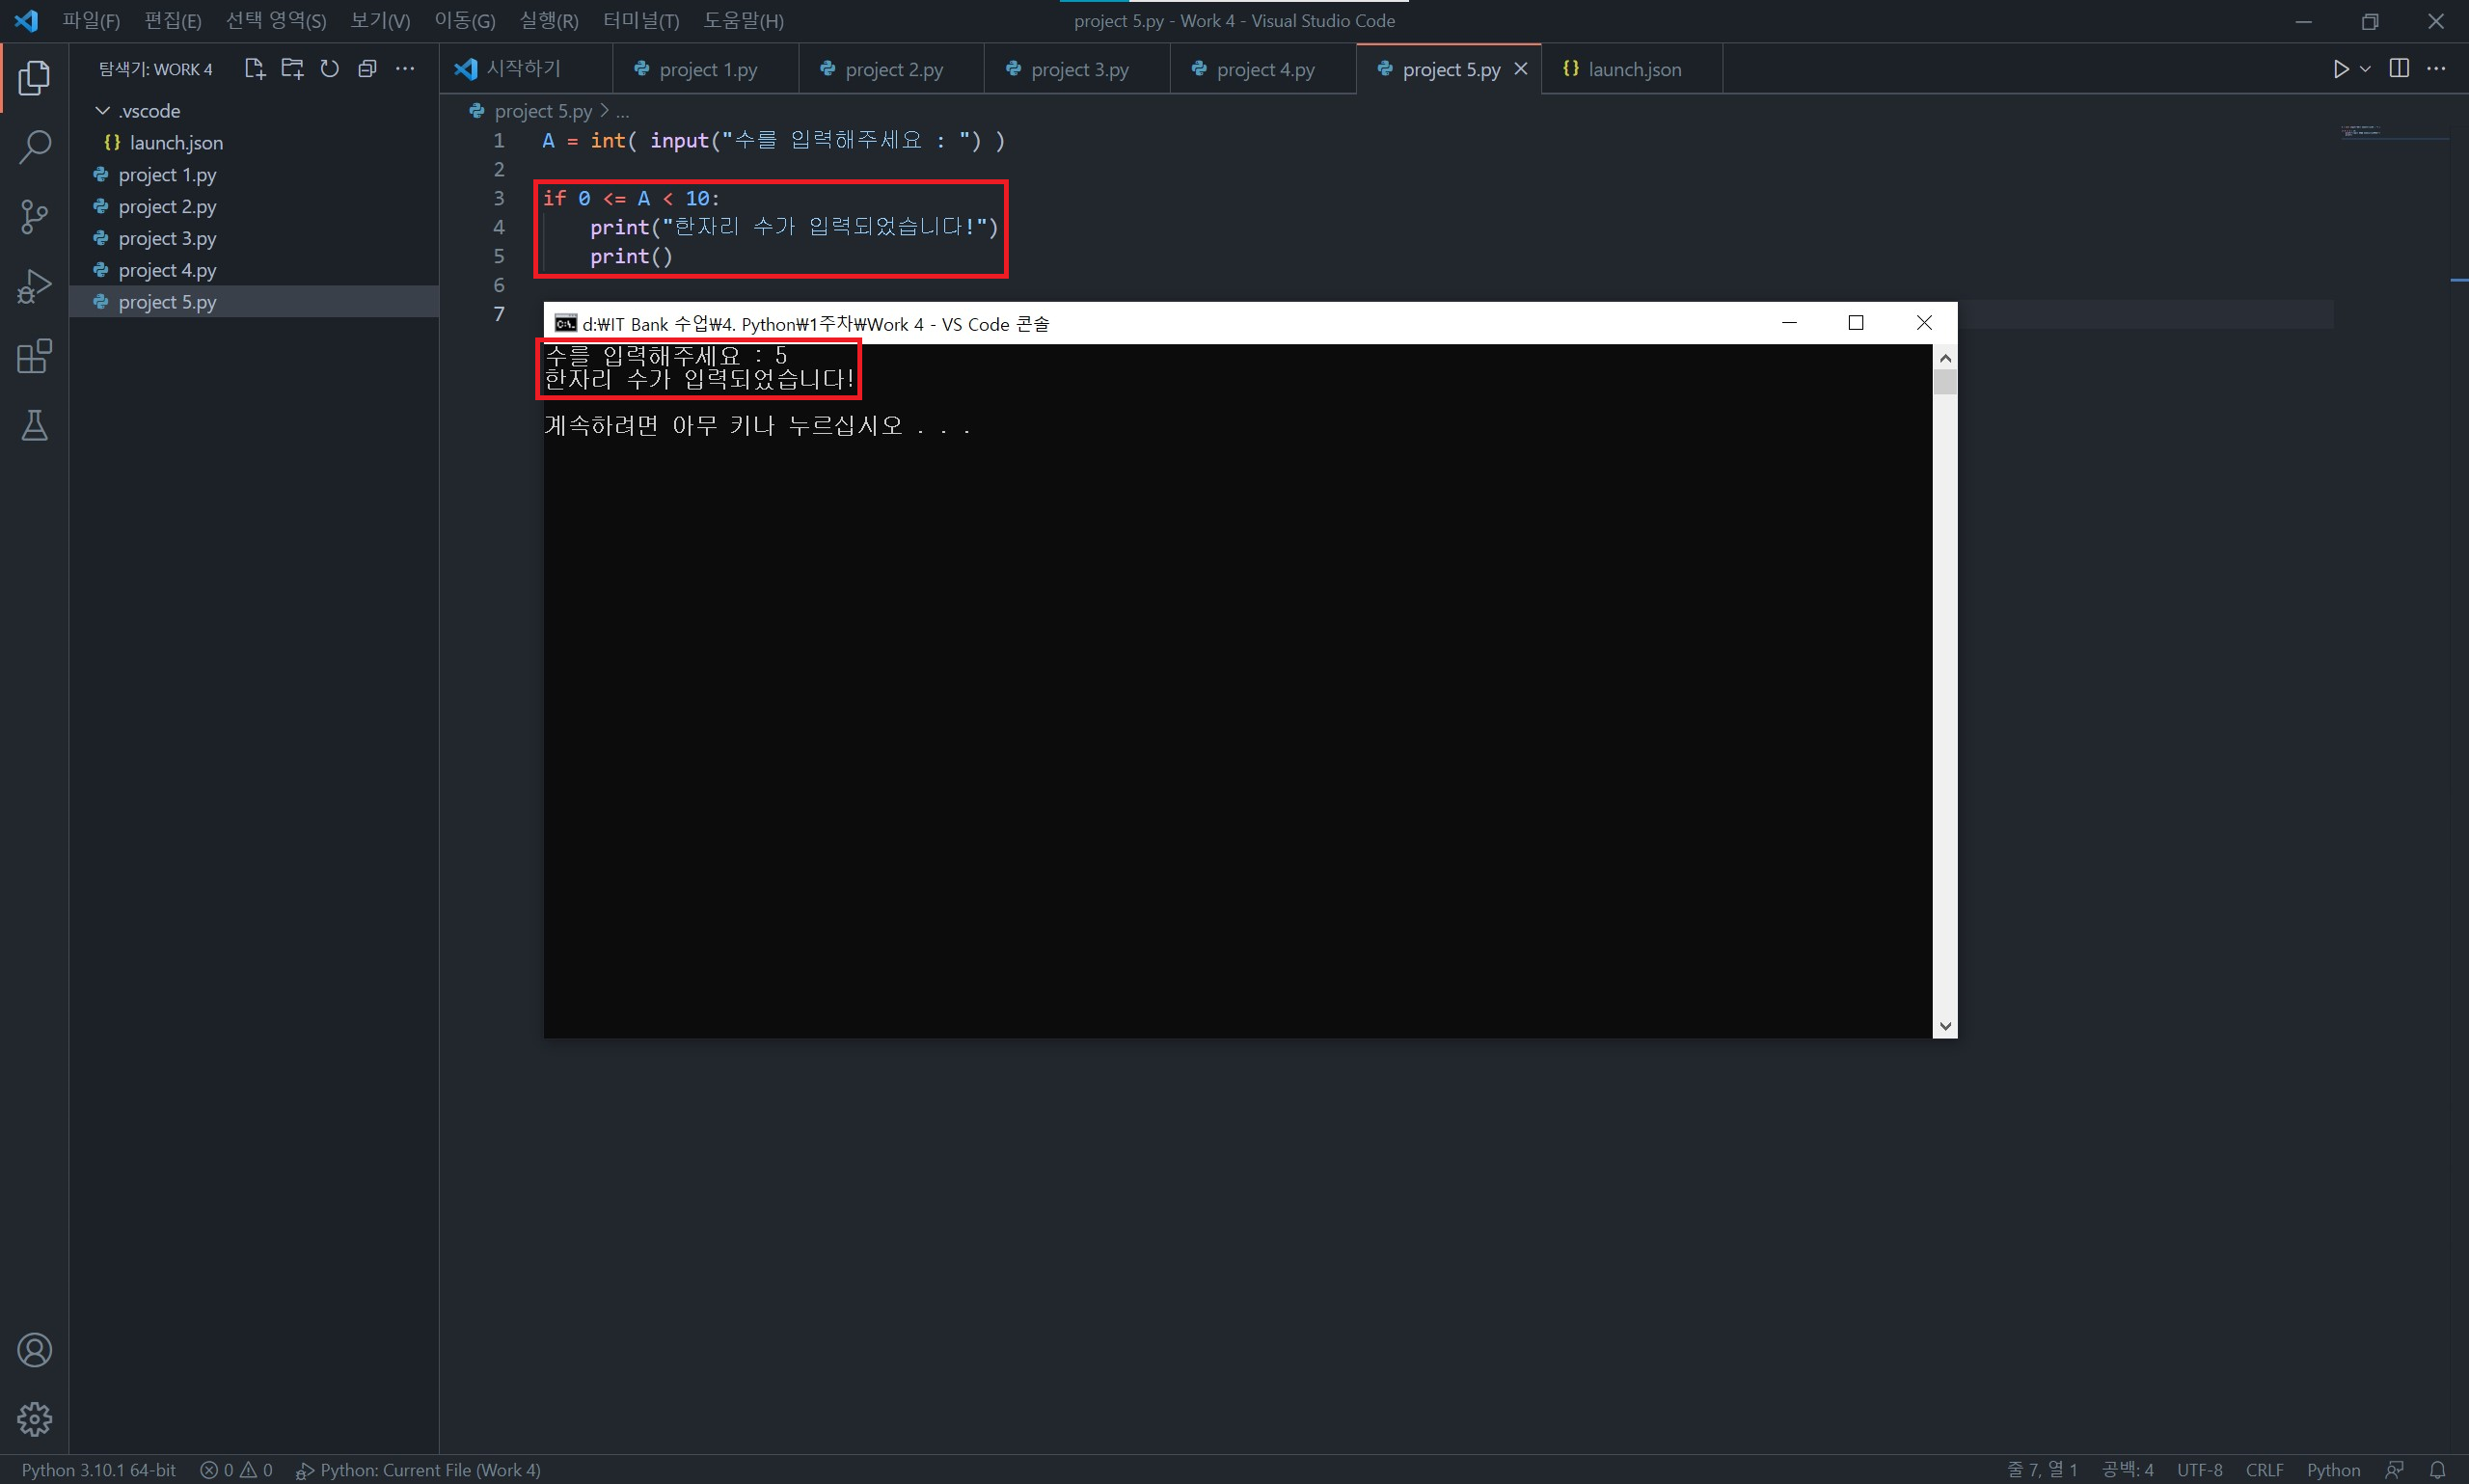Image resolution: width=2469 pixels, height=1484 pixels.
Task: Click Python 3.10.1 64-bit interpreter selector
Action: [x=98, y=1469]
